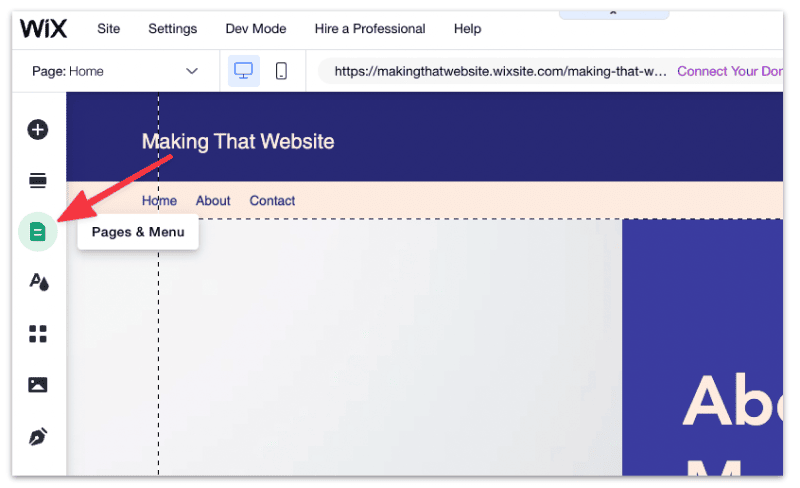
Task: Open the Dev Mode menu
Action: click(256, 29)
